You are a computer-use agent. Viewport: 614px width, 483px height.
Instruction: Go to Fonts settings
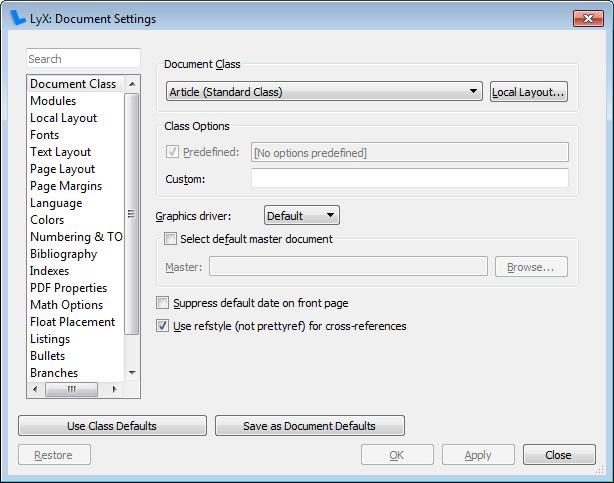click(76, 135)
